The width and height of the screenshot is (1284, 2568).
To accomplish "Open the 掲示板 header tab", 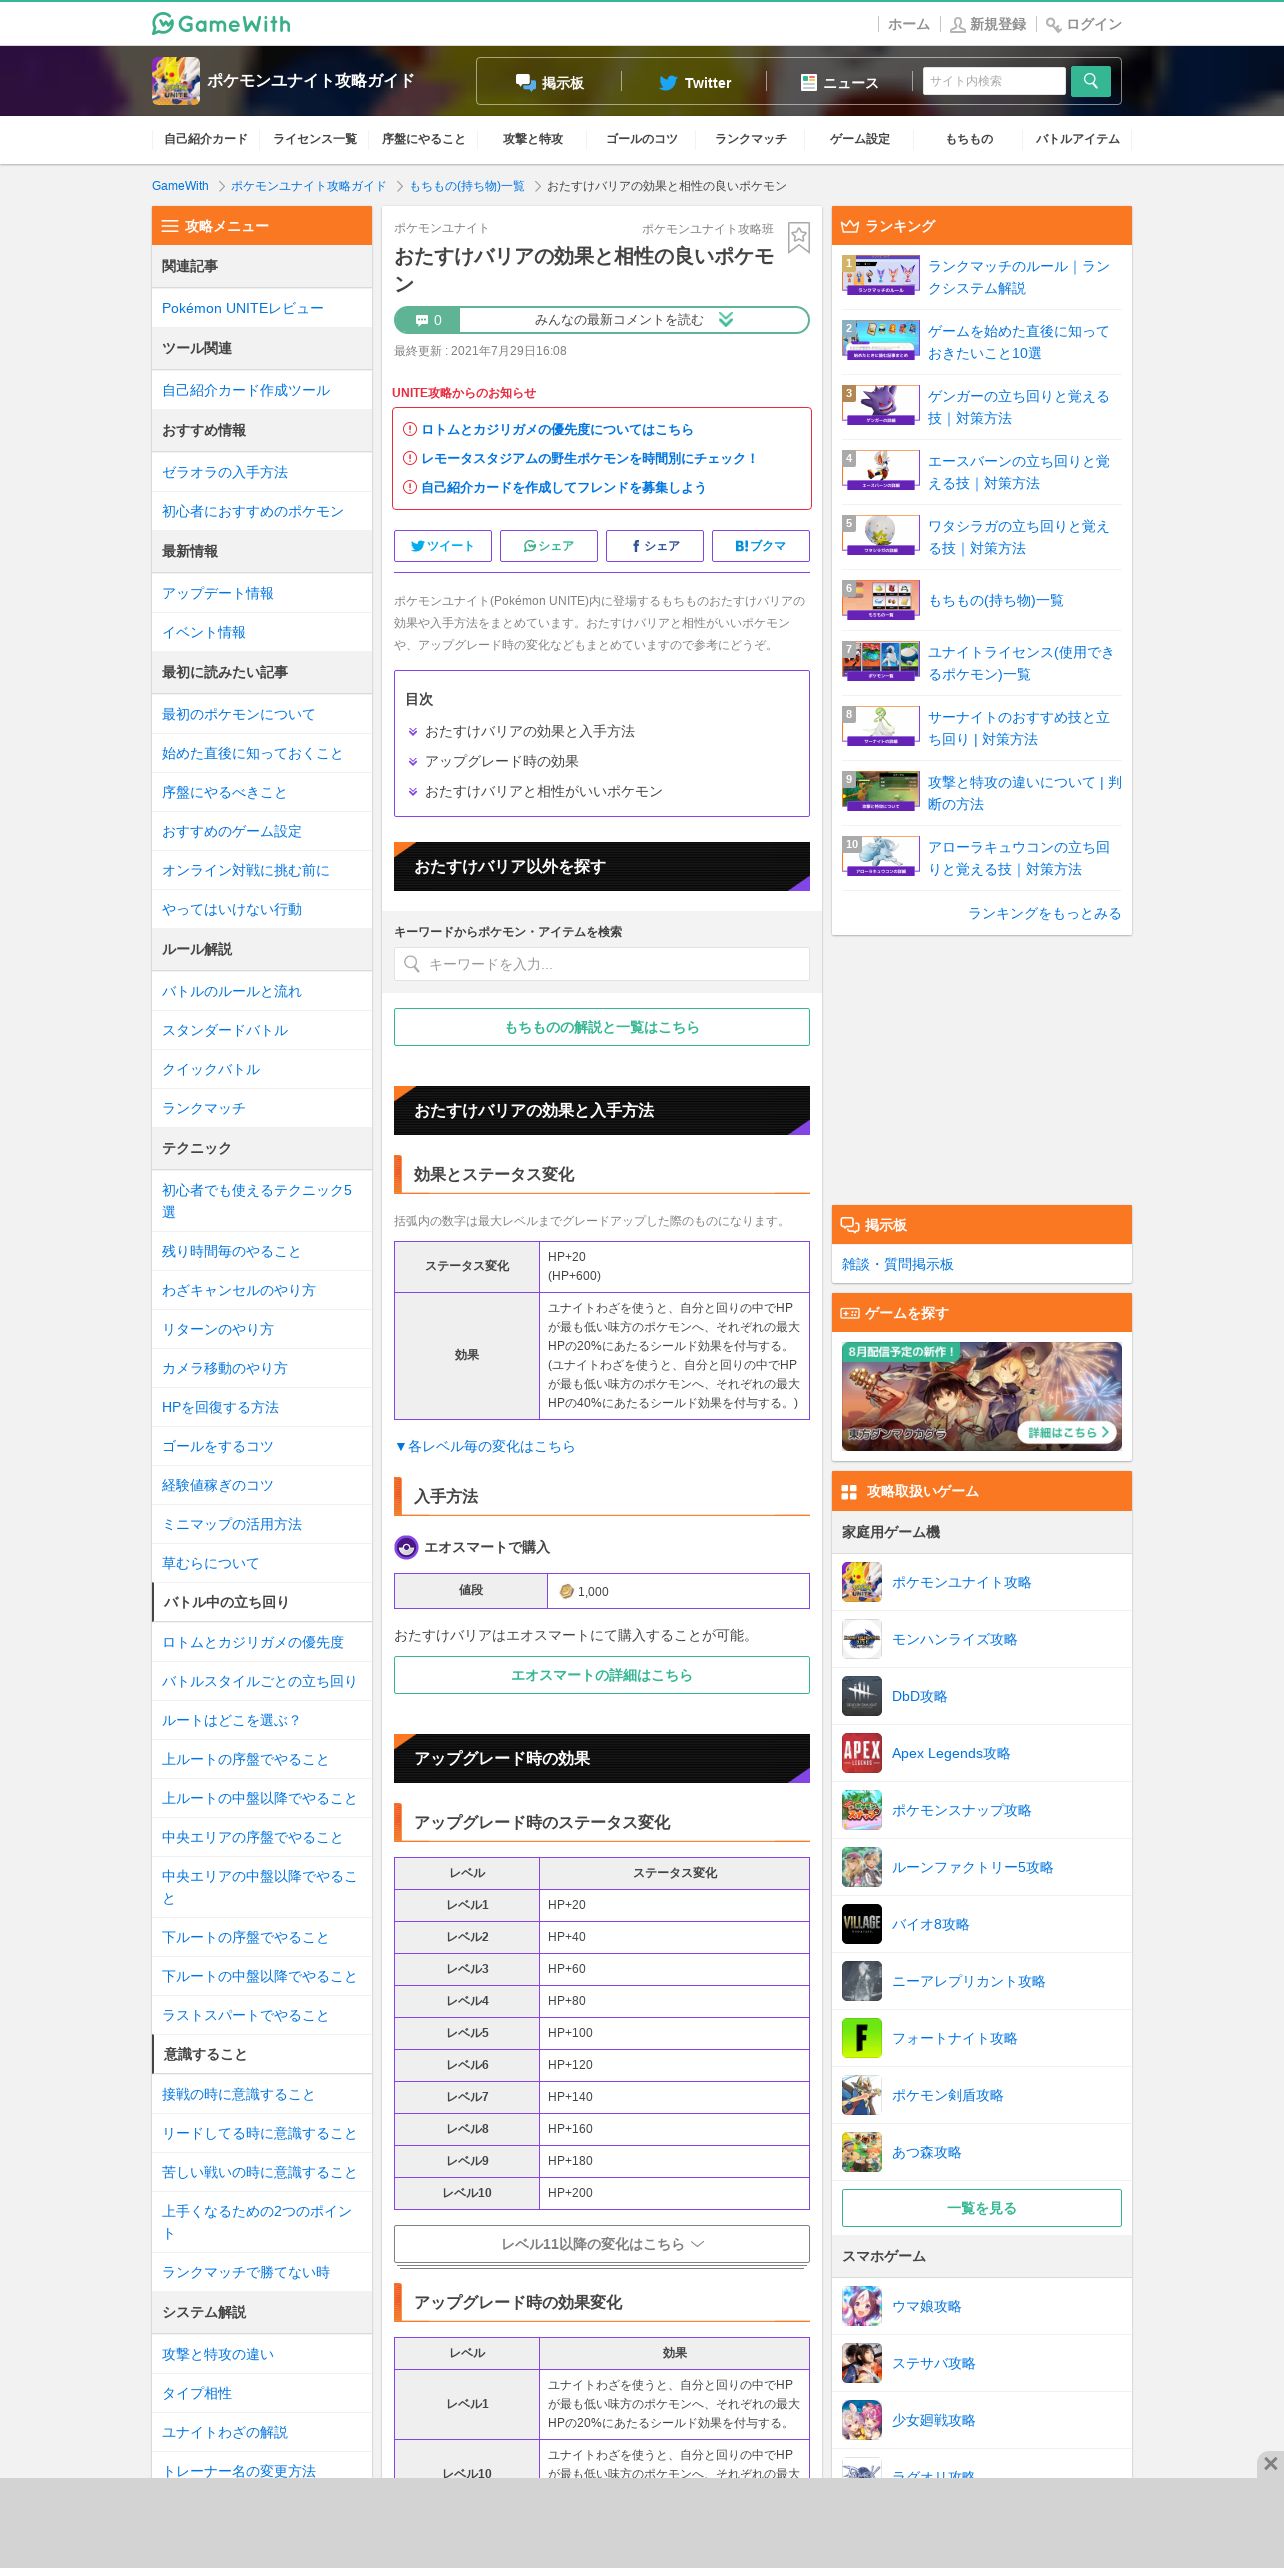I will pos(550,83).
